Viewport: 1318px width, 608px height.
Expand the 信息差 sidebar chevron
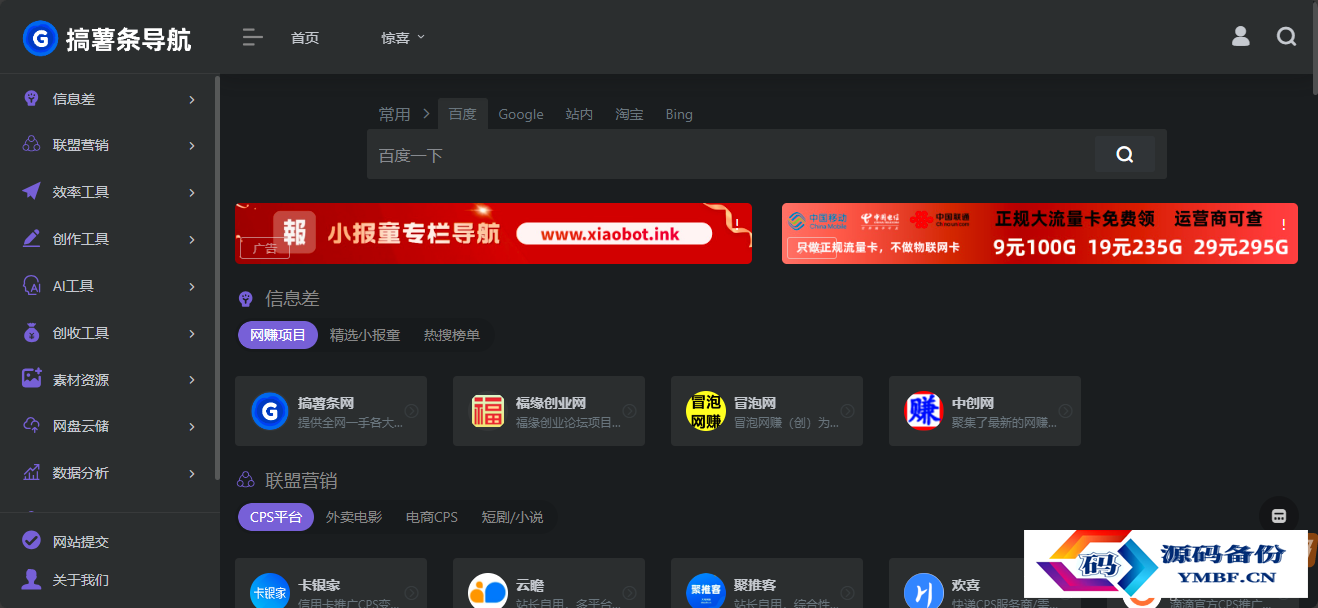(x=192, y=99)
